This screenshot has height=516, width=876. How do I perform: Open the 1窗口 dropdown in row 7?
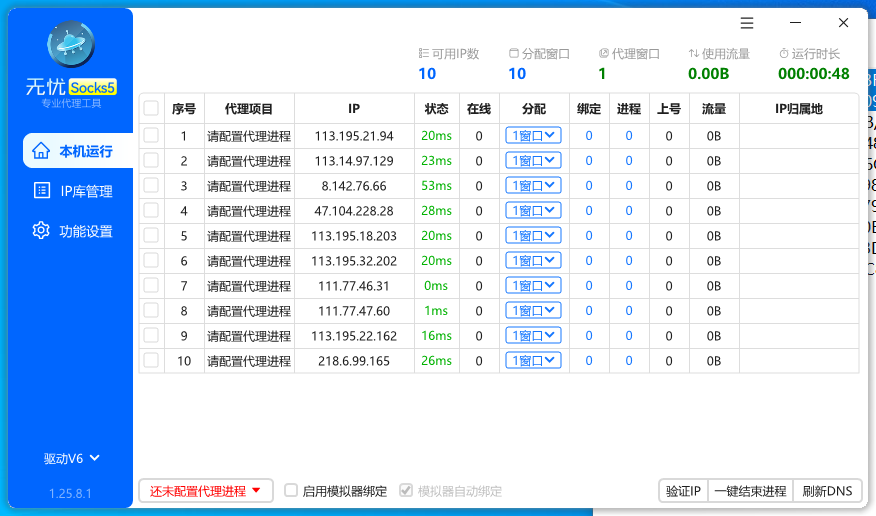pyautogui.click(x=534, y=285)
